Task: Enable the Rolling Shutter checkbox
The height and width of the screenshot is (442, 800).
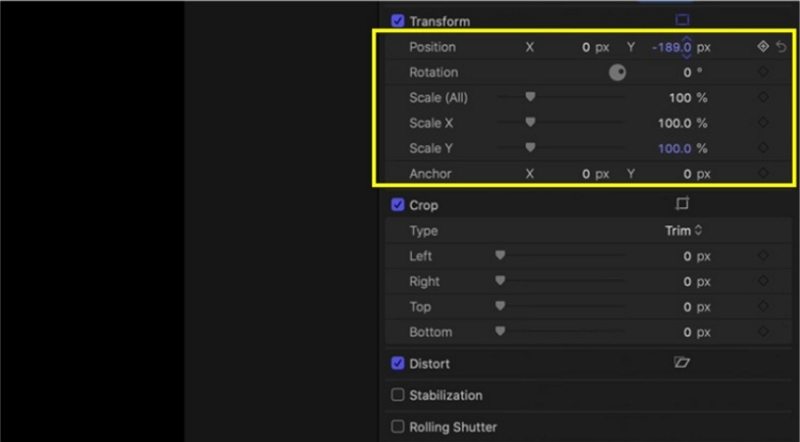Action: 397,426
